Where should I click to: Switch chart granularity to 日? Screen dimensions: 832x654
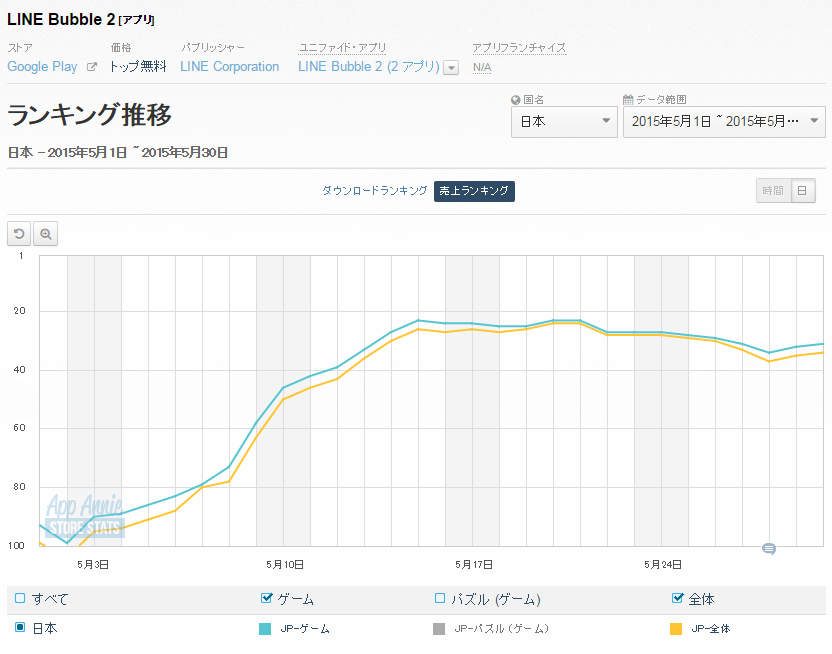tap(803, 191)
